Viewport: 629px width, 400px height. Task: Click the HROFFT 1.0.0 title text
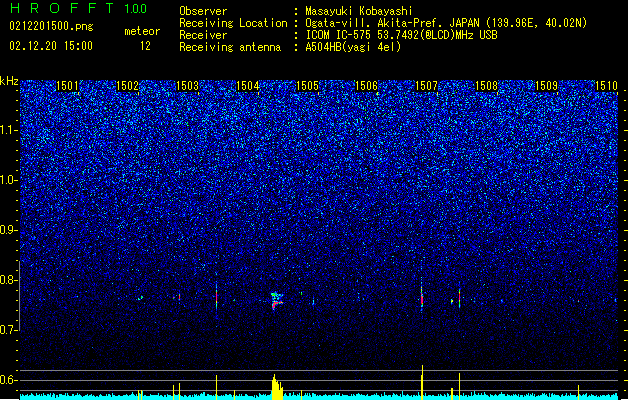[x=78, y=8]
